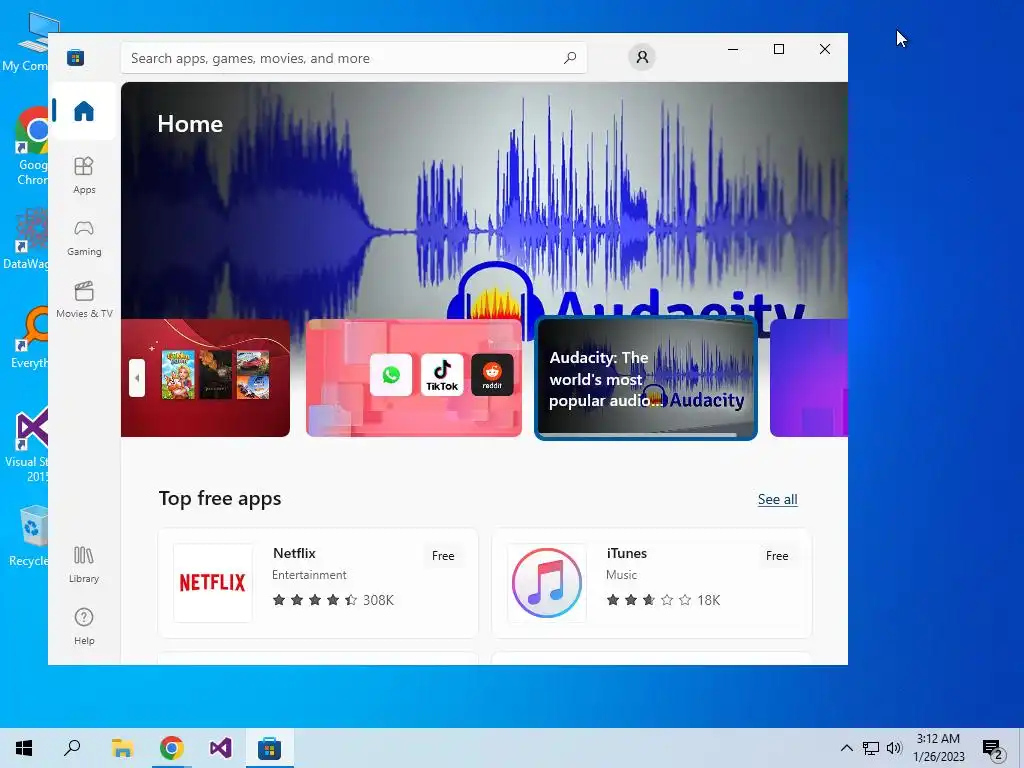Open the Library in the sidebar
1024x768 pixels.
point(84,564)
